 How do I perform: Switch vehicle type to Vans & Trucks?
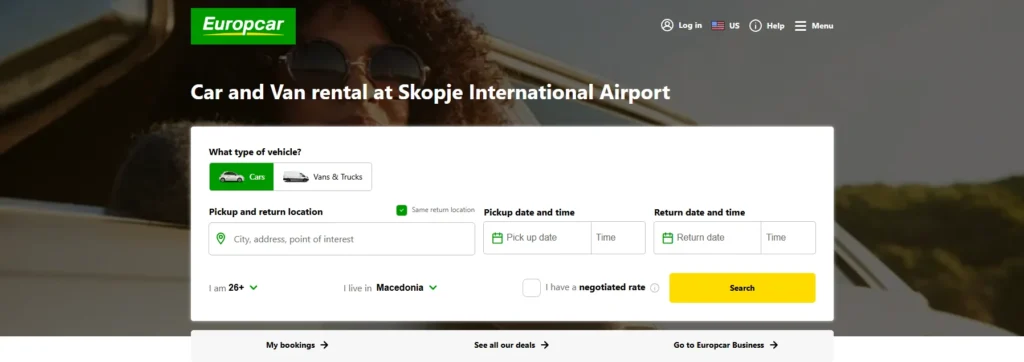pyautogui.click(x=323, y=176)
